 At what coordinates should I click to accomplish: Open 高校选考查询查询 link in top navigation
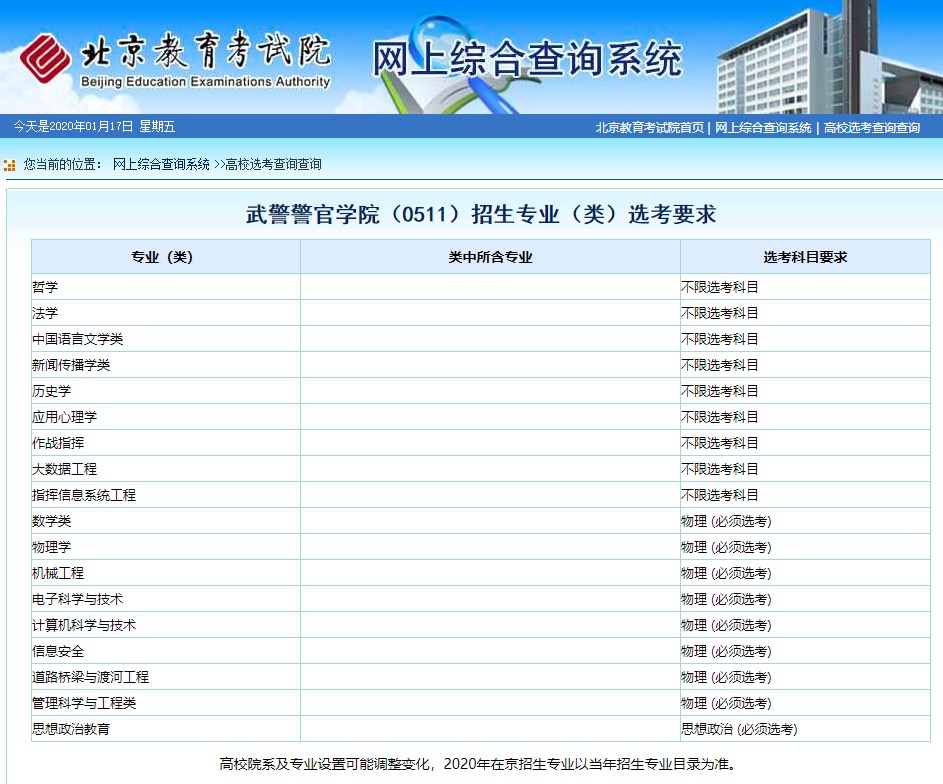(x=872, y=127)
